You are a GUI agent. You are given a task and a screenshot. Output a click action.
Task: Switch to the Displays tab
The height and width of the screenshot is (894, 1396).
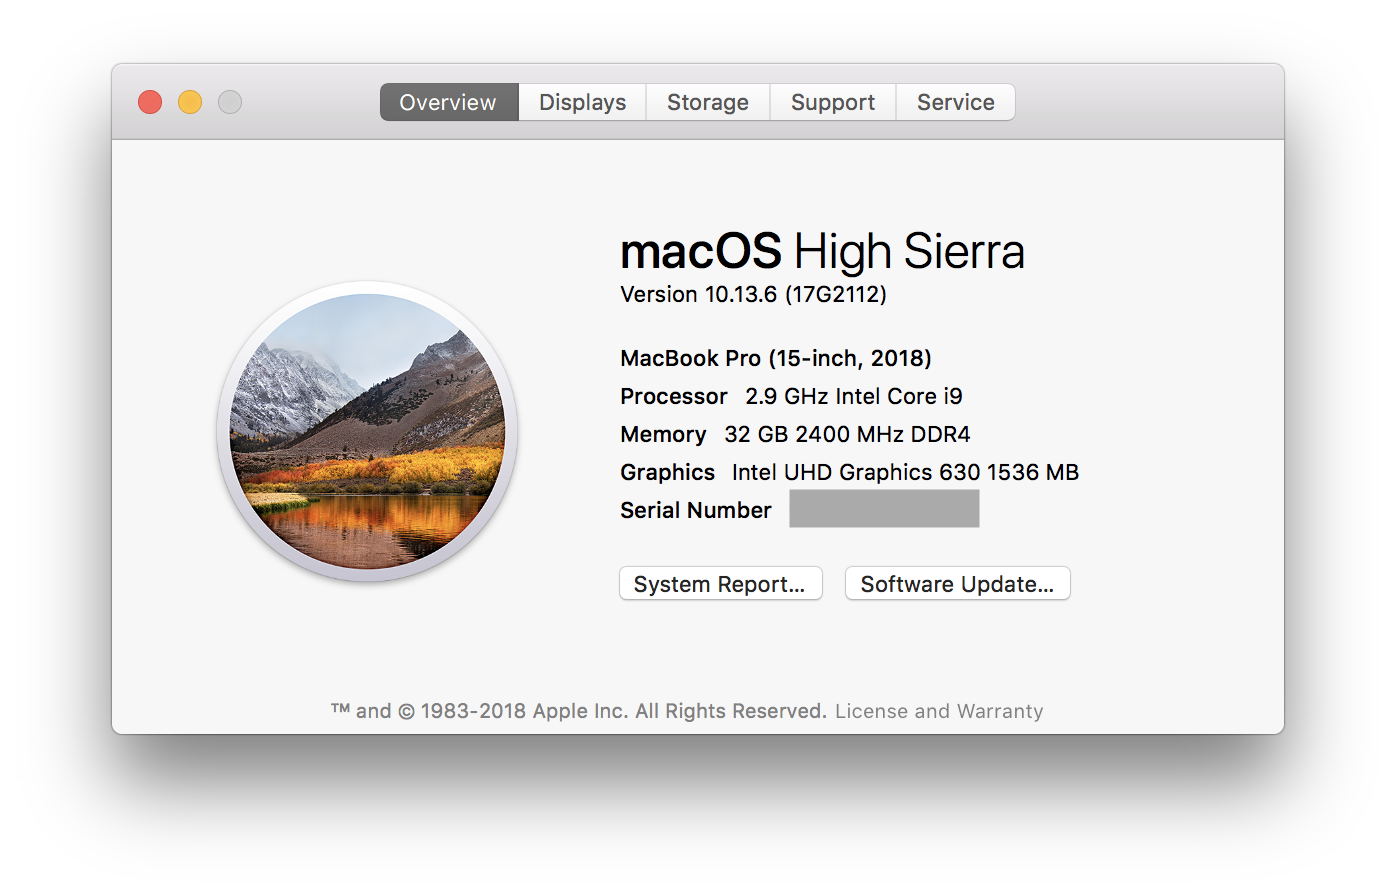point(582,101)
